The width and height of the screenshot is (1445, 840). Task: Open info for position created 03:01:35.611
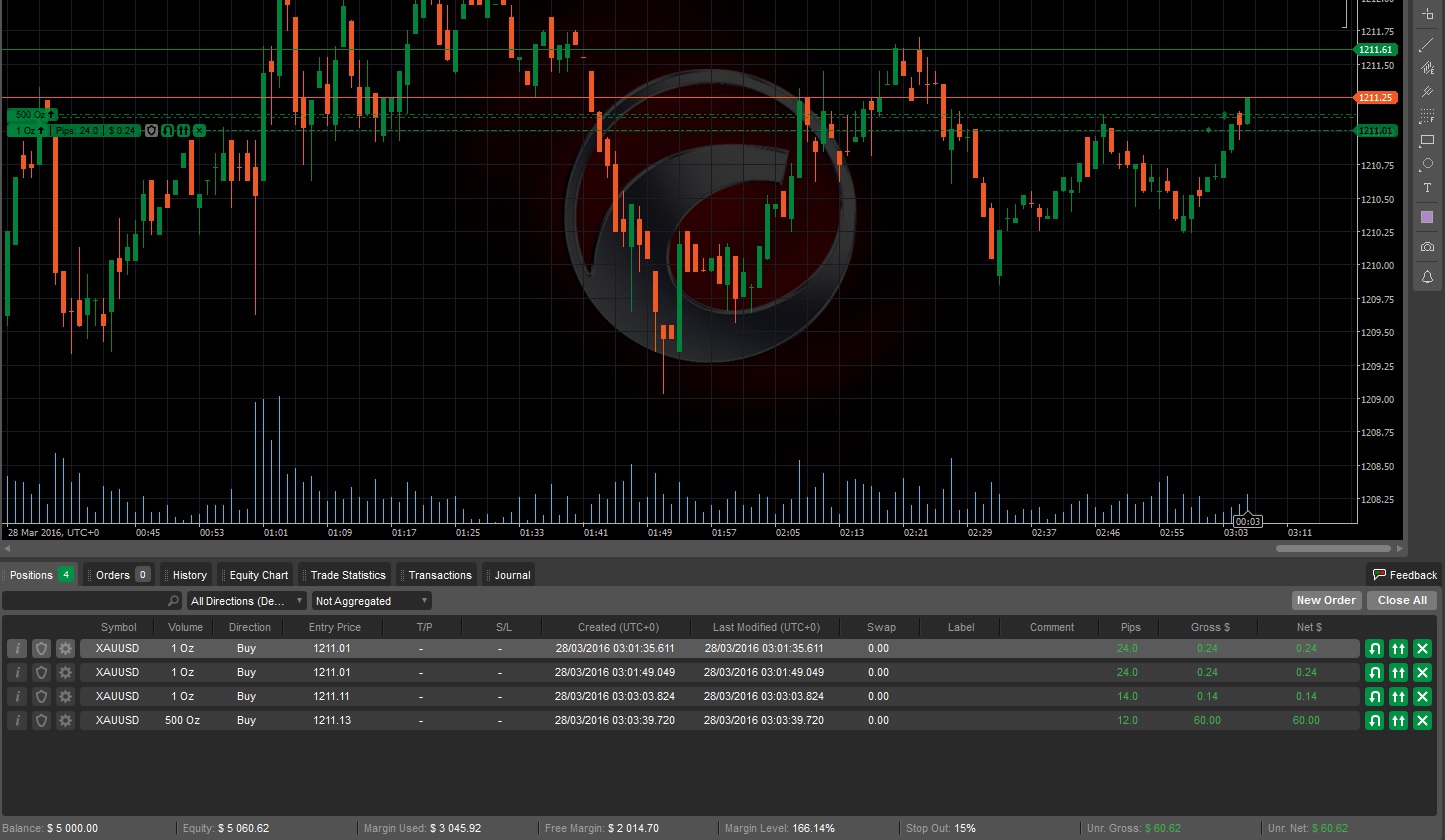coord(17,648)
